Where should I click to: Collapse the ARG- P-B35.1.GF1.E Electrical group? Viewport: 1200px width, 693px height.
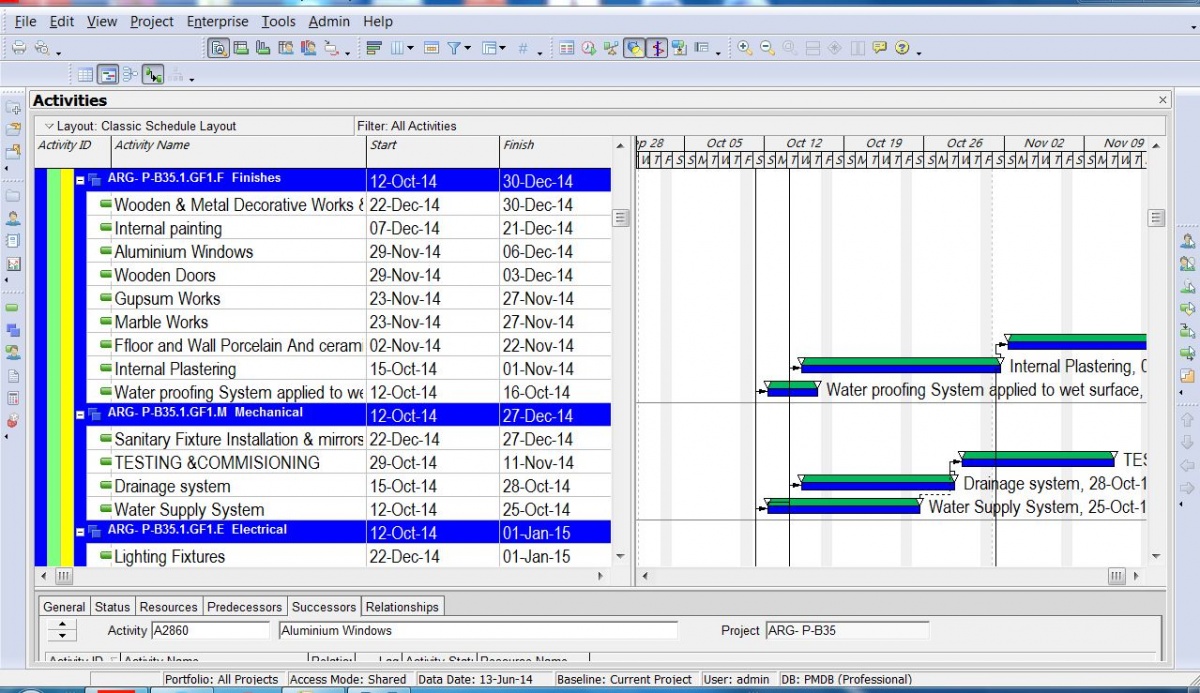click(x=80, y=532)
